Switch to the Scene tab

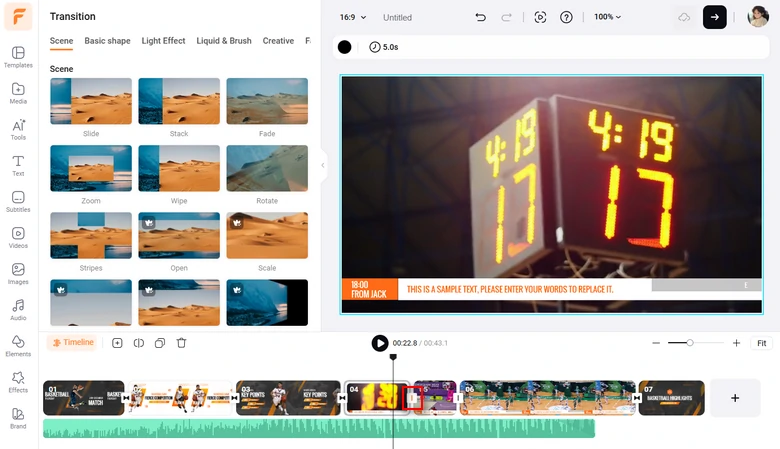(61, 41)
